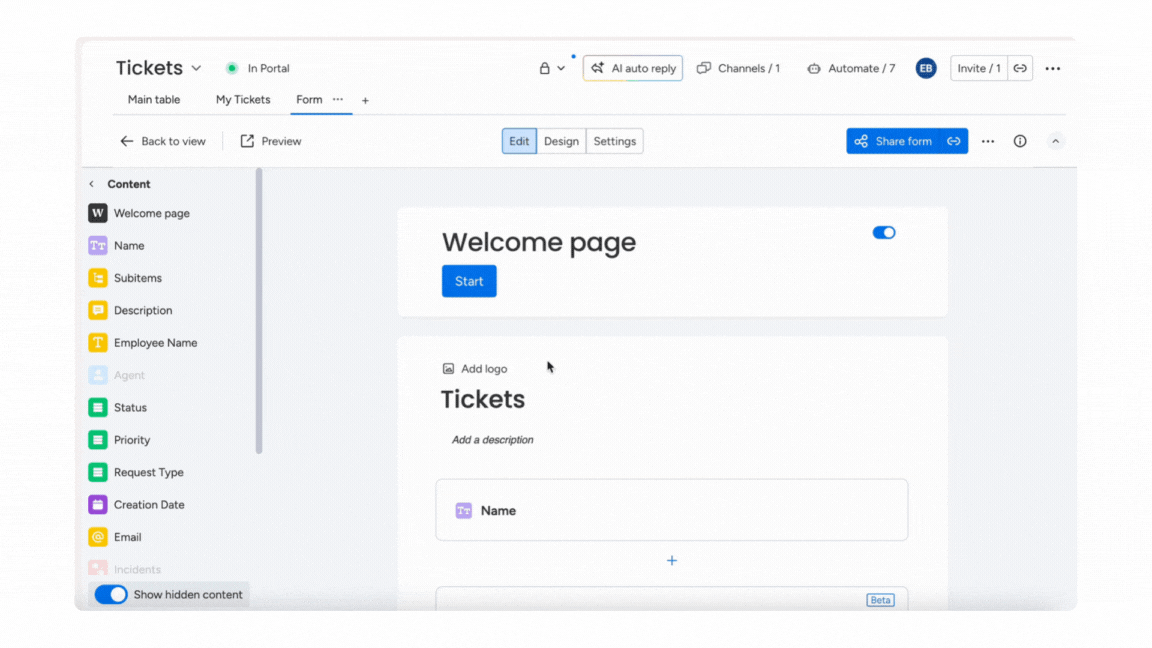This screenshot has height=648, width=1152.
Task: Click the Beta badge
Action: point(880,600)
